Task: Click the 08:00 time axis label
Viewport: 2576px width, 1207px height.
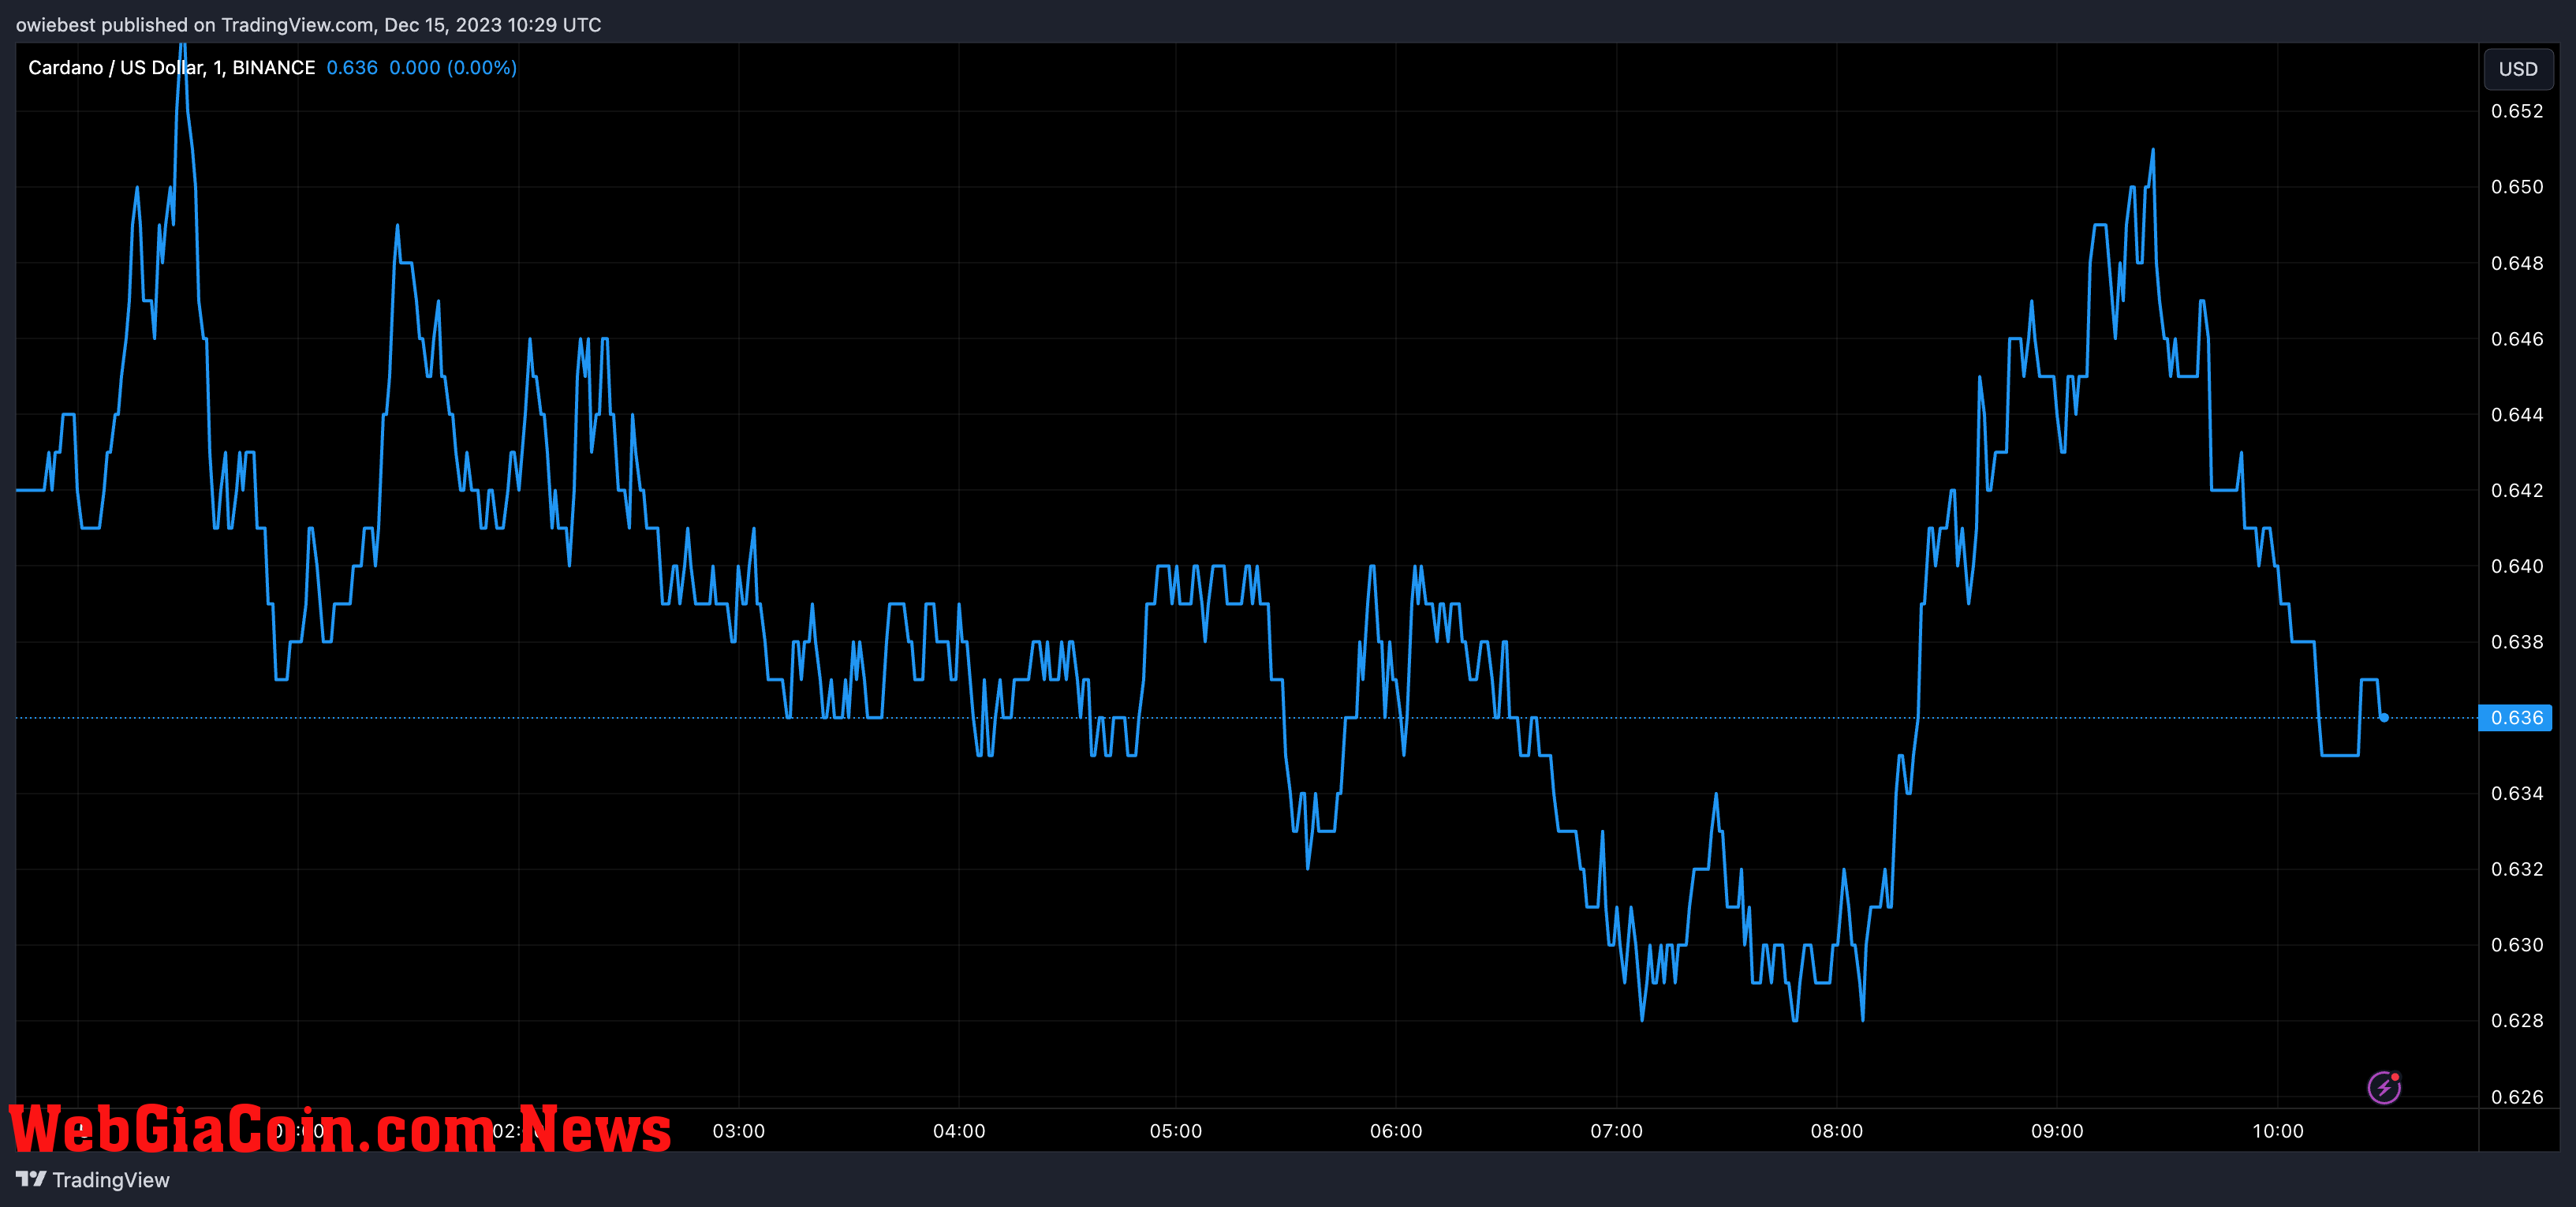Action: pyautogui.click(x=1837, y=1131)
